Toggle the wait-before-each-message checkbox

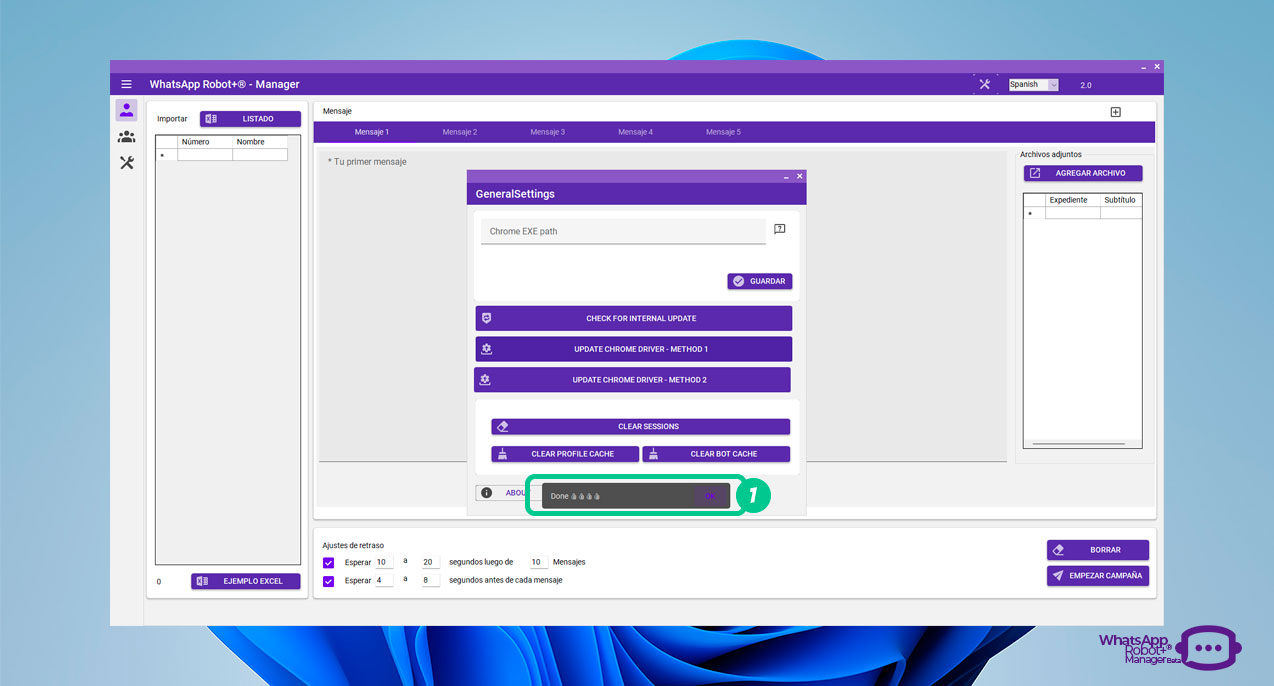tap(329, 581)
